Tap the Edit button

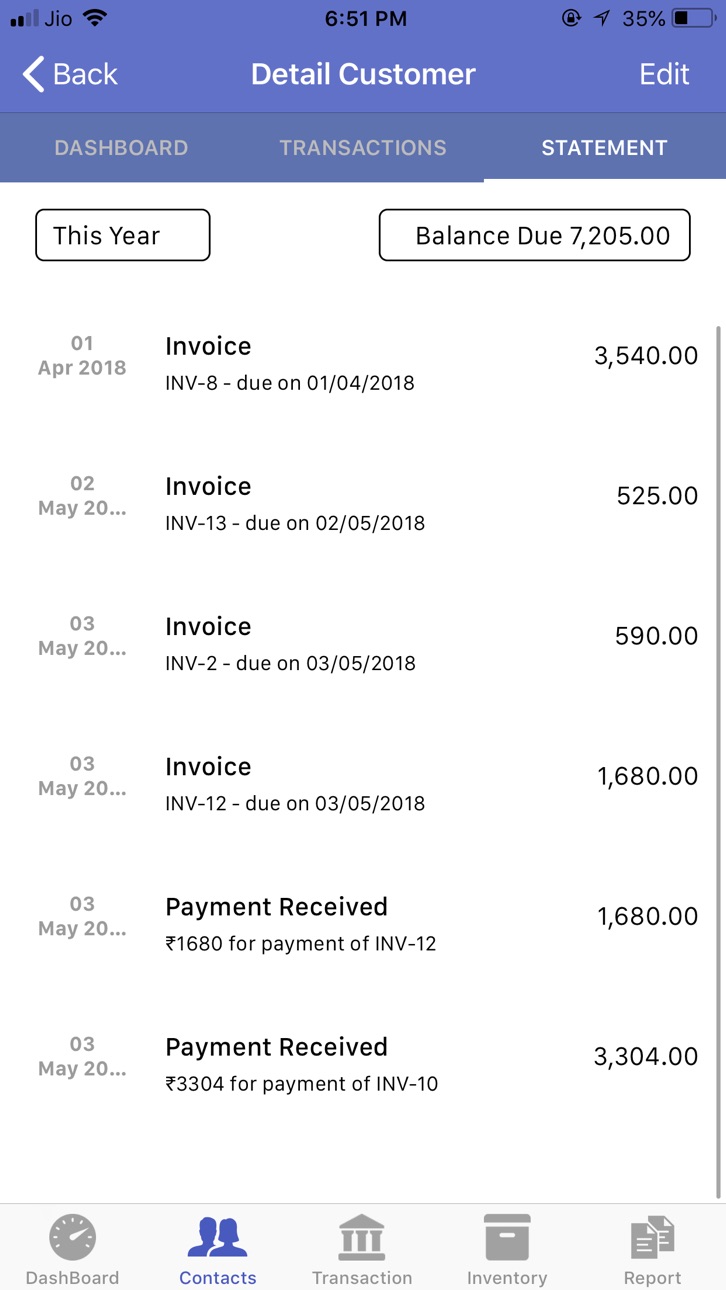point(665,74)
